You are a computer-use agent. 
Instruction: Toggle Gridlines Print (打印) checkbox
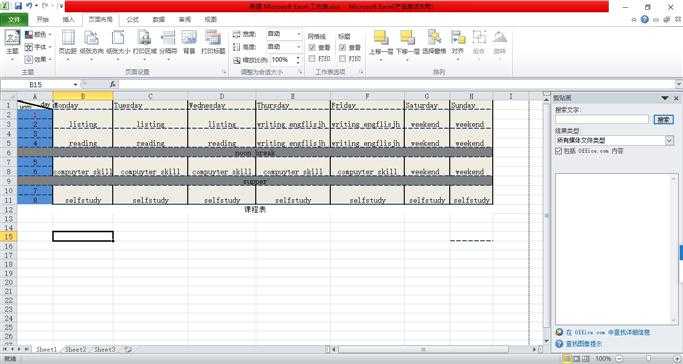click(x=312, y=58)
